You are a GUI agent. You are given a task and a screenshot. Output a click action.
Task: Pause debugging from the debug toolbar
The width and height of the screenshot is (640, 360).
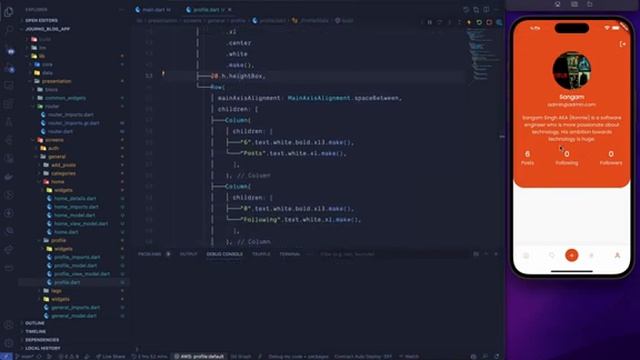click(430, 22)
